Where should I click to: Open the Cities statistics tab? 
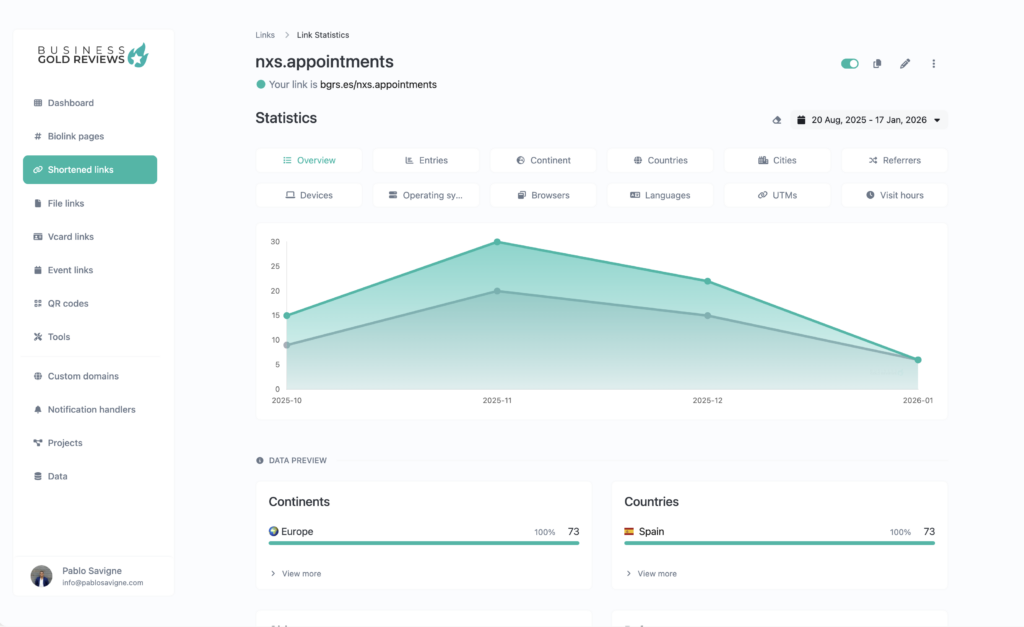(x=777, y=160)
